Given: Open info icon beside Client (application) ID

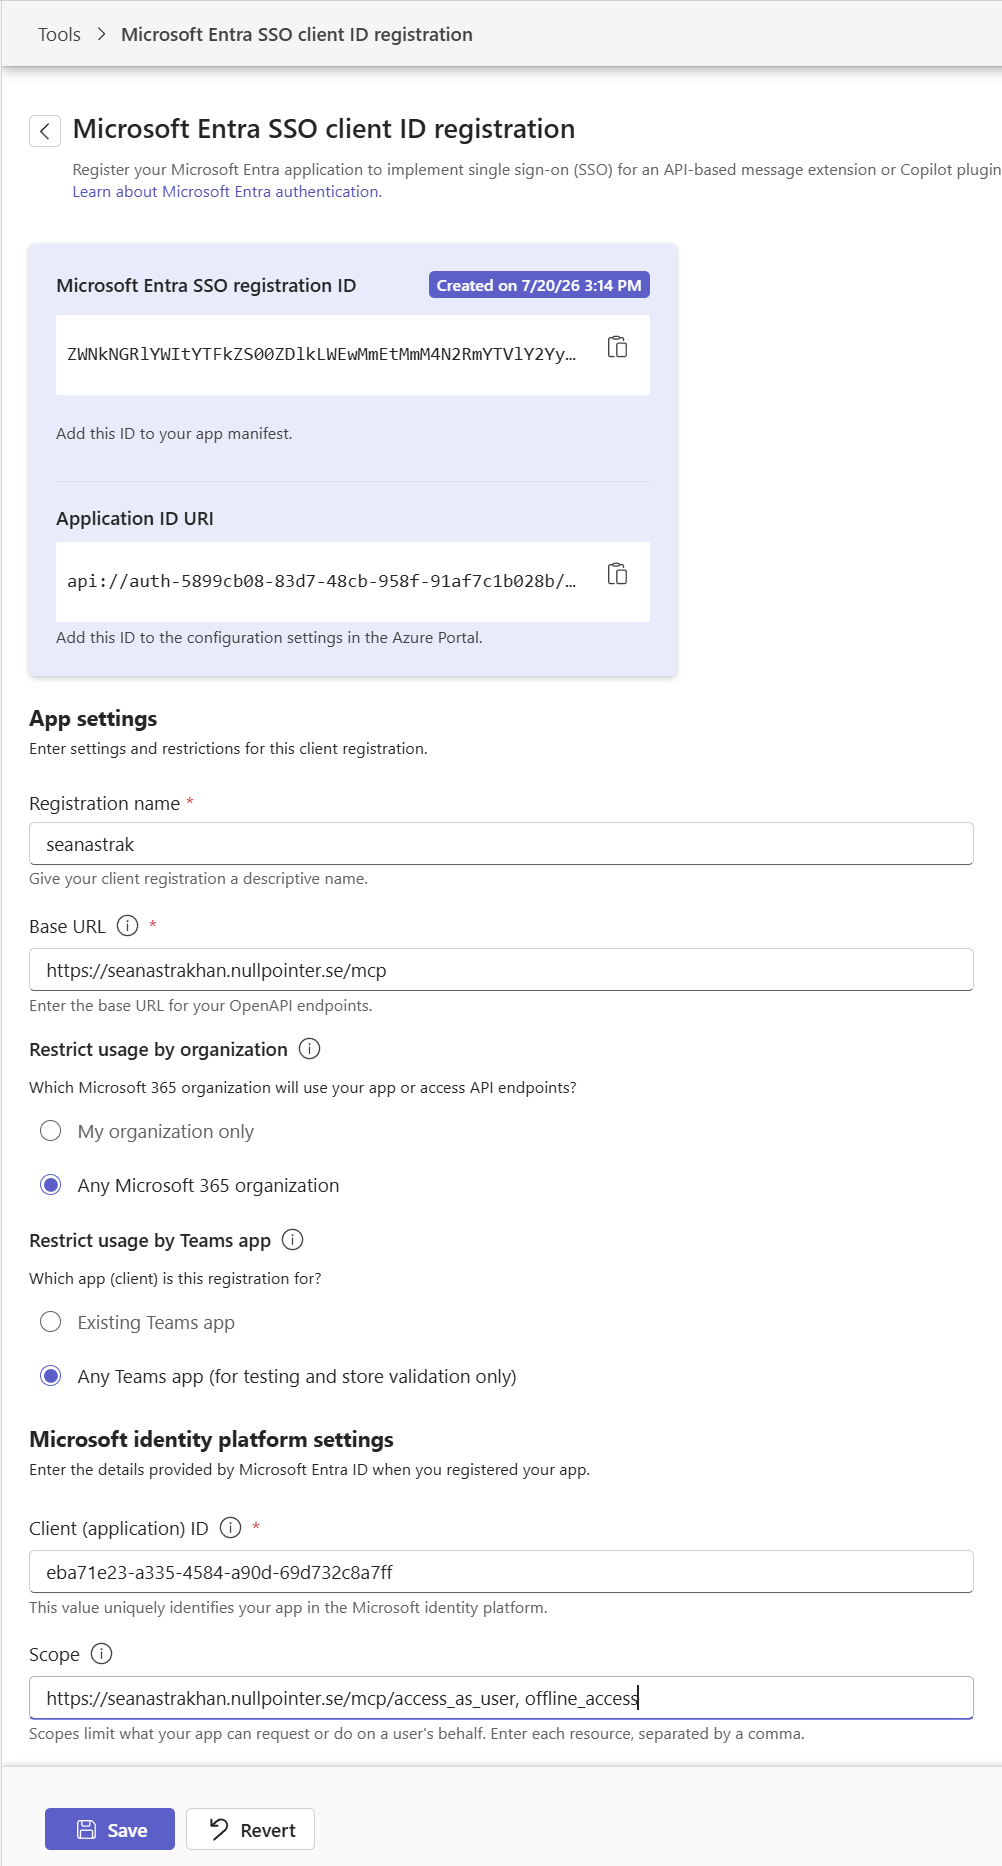Looking at the screenshot, I should click(x=230, y=1528).
